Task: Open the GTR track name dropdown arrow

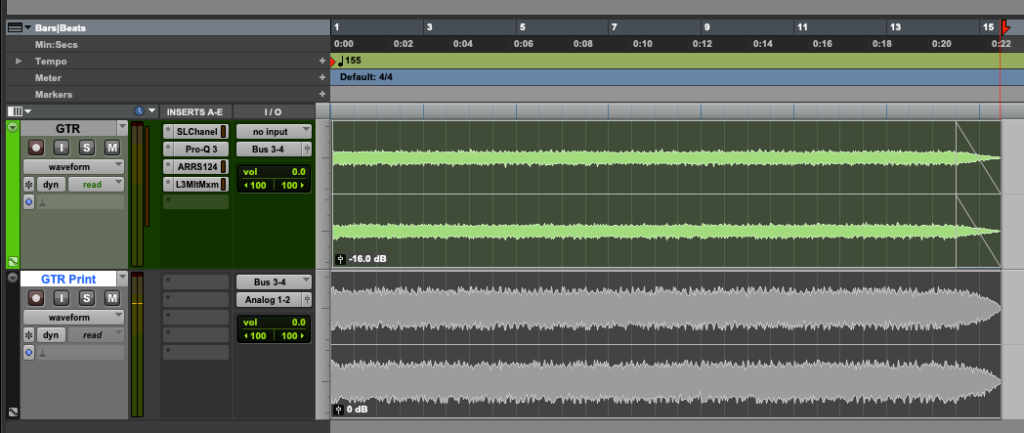Action: point(122,127)
